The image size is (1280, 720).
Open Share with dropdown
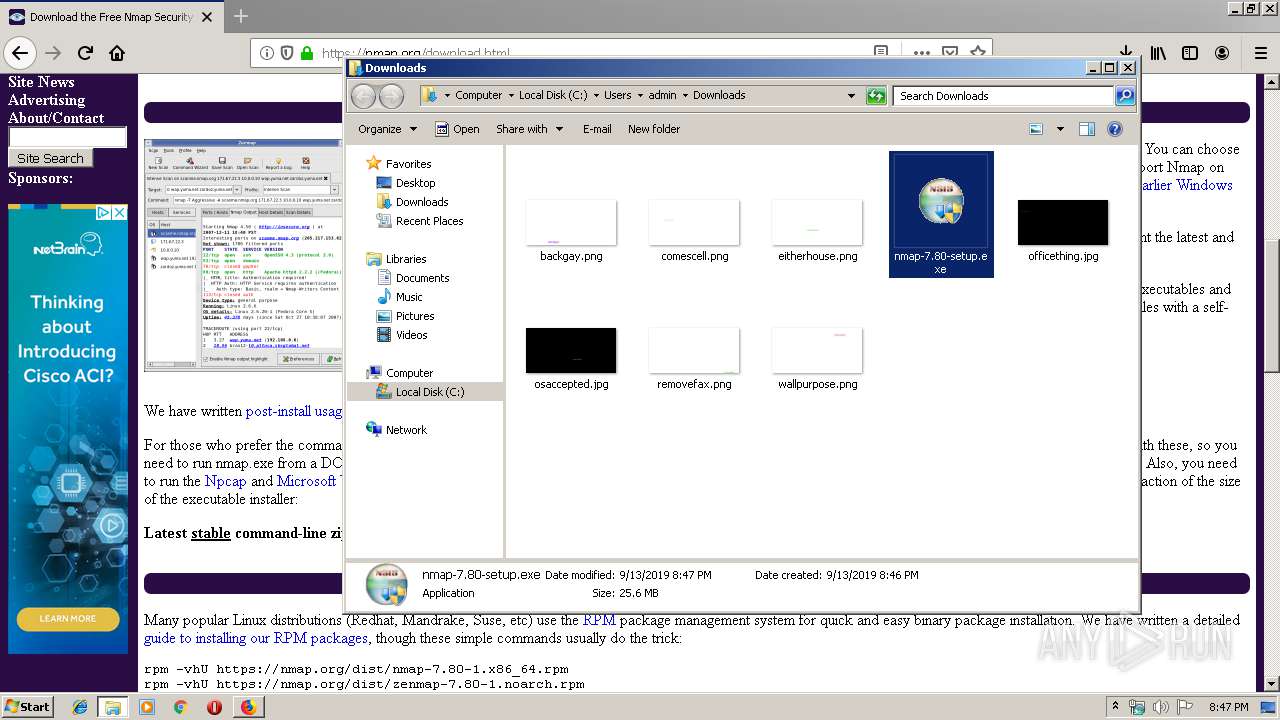click(x=530, y=129)
